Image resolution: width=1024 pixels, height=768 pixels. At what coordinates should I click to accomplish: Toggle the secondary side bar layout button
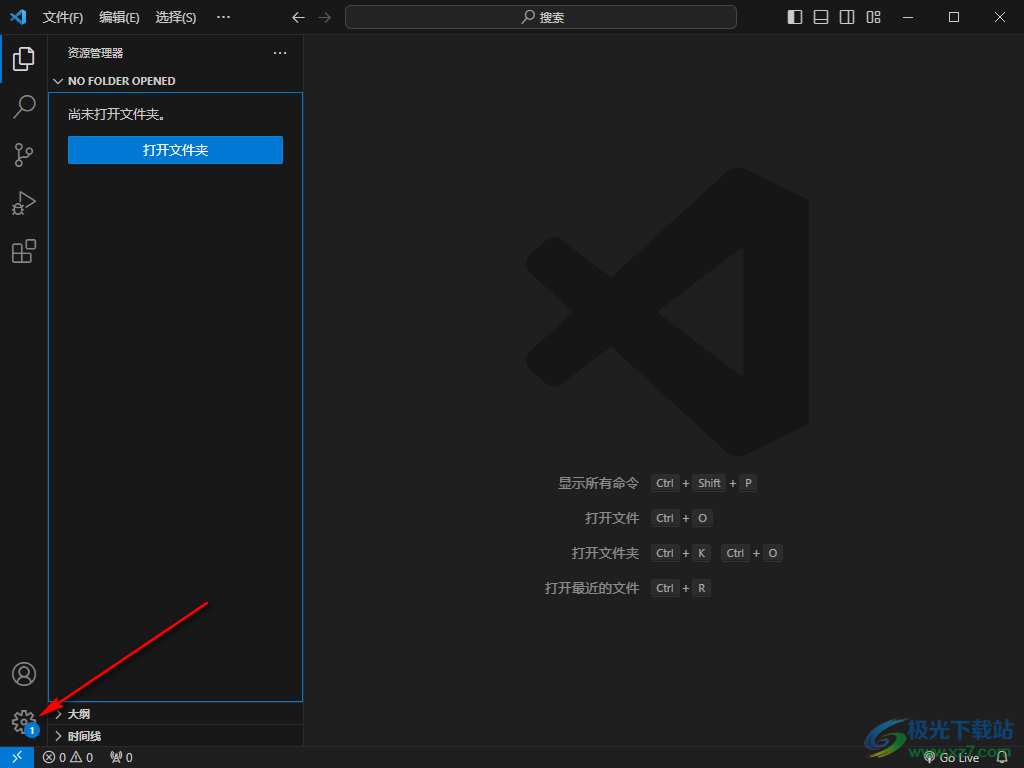coord(847,17)
